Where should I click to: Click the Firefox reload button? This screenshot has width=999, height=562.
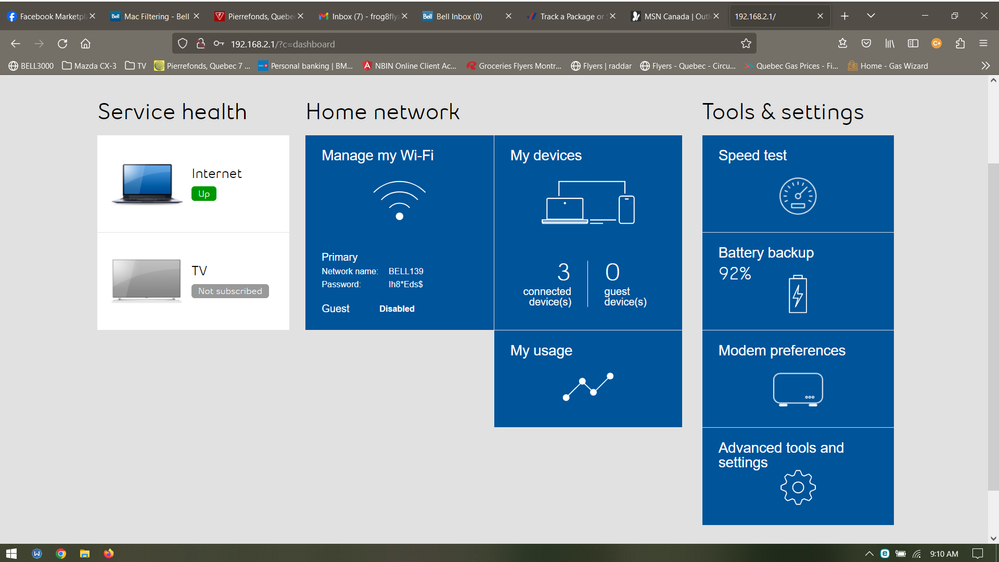[62, 44]
